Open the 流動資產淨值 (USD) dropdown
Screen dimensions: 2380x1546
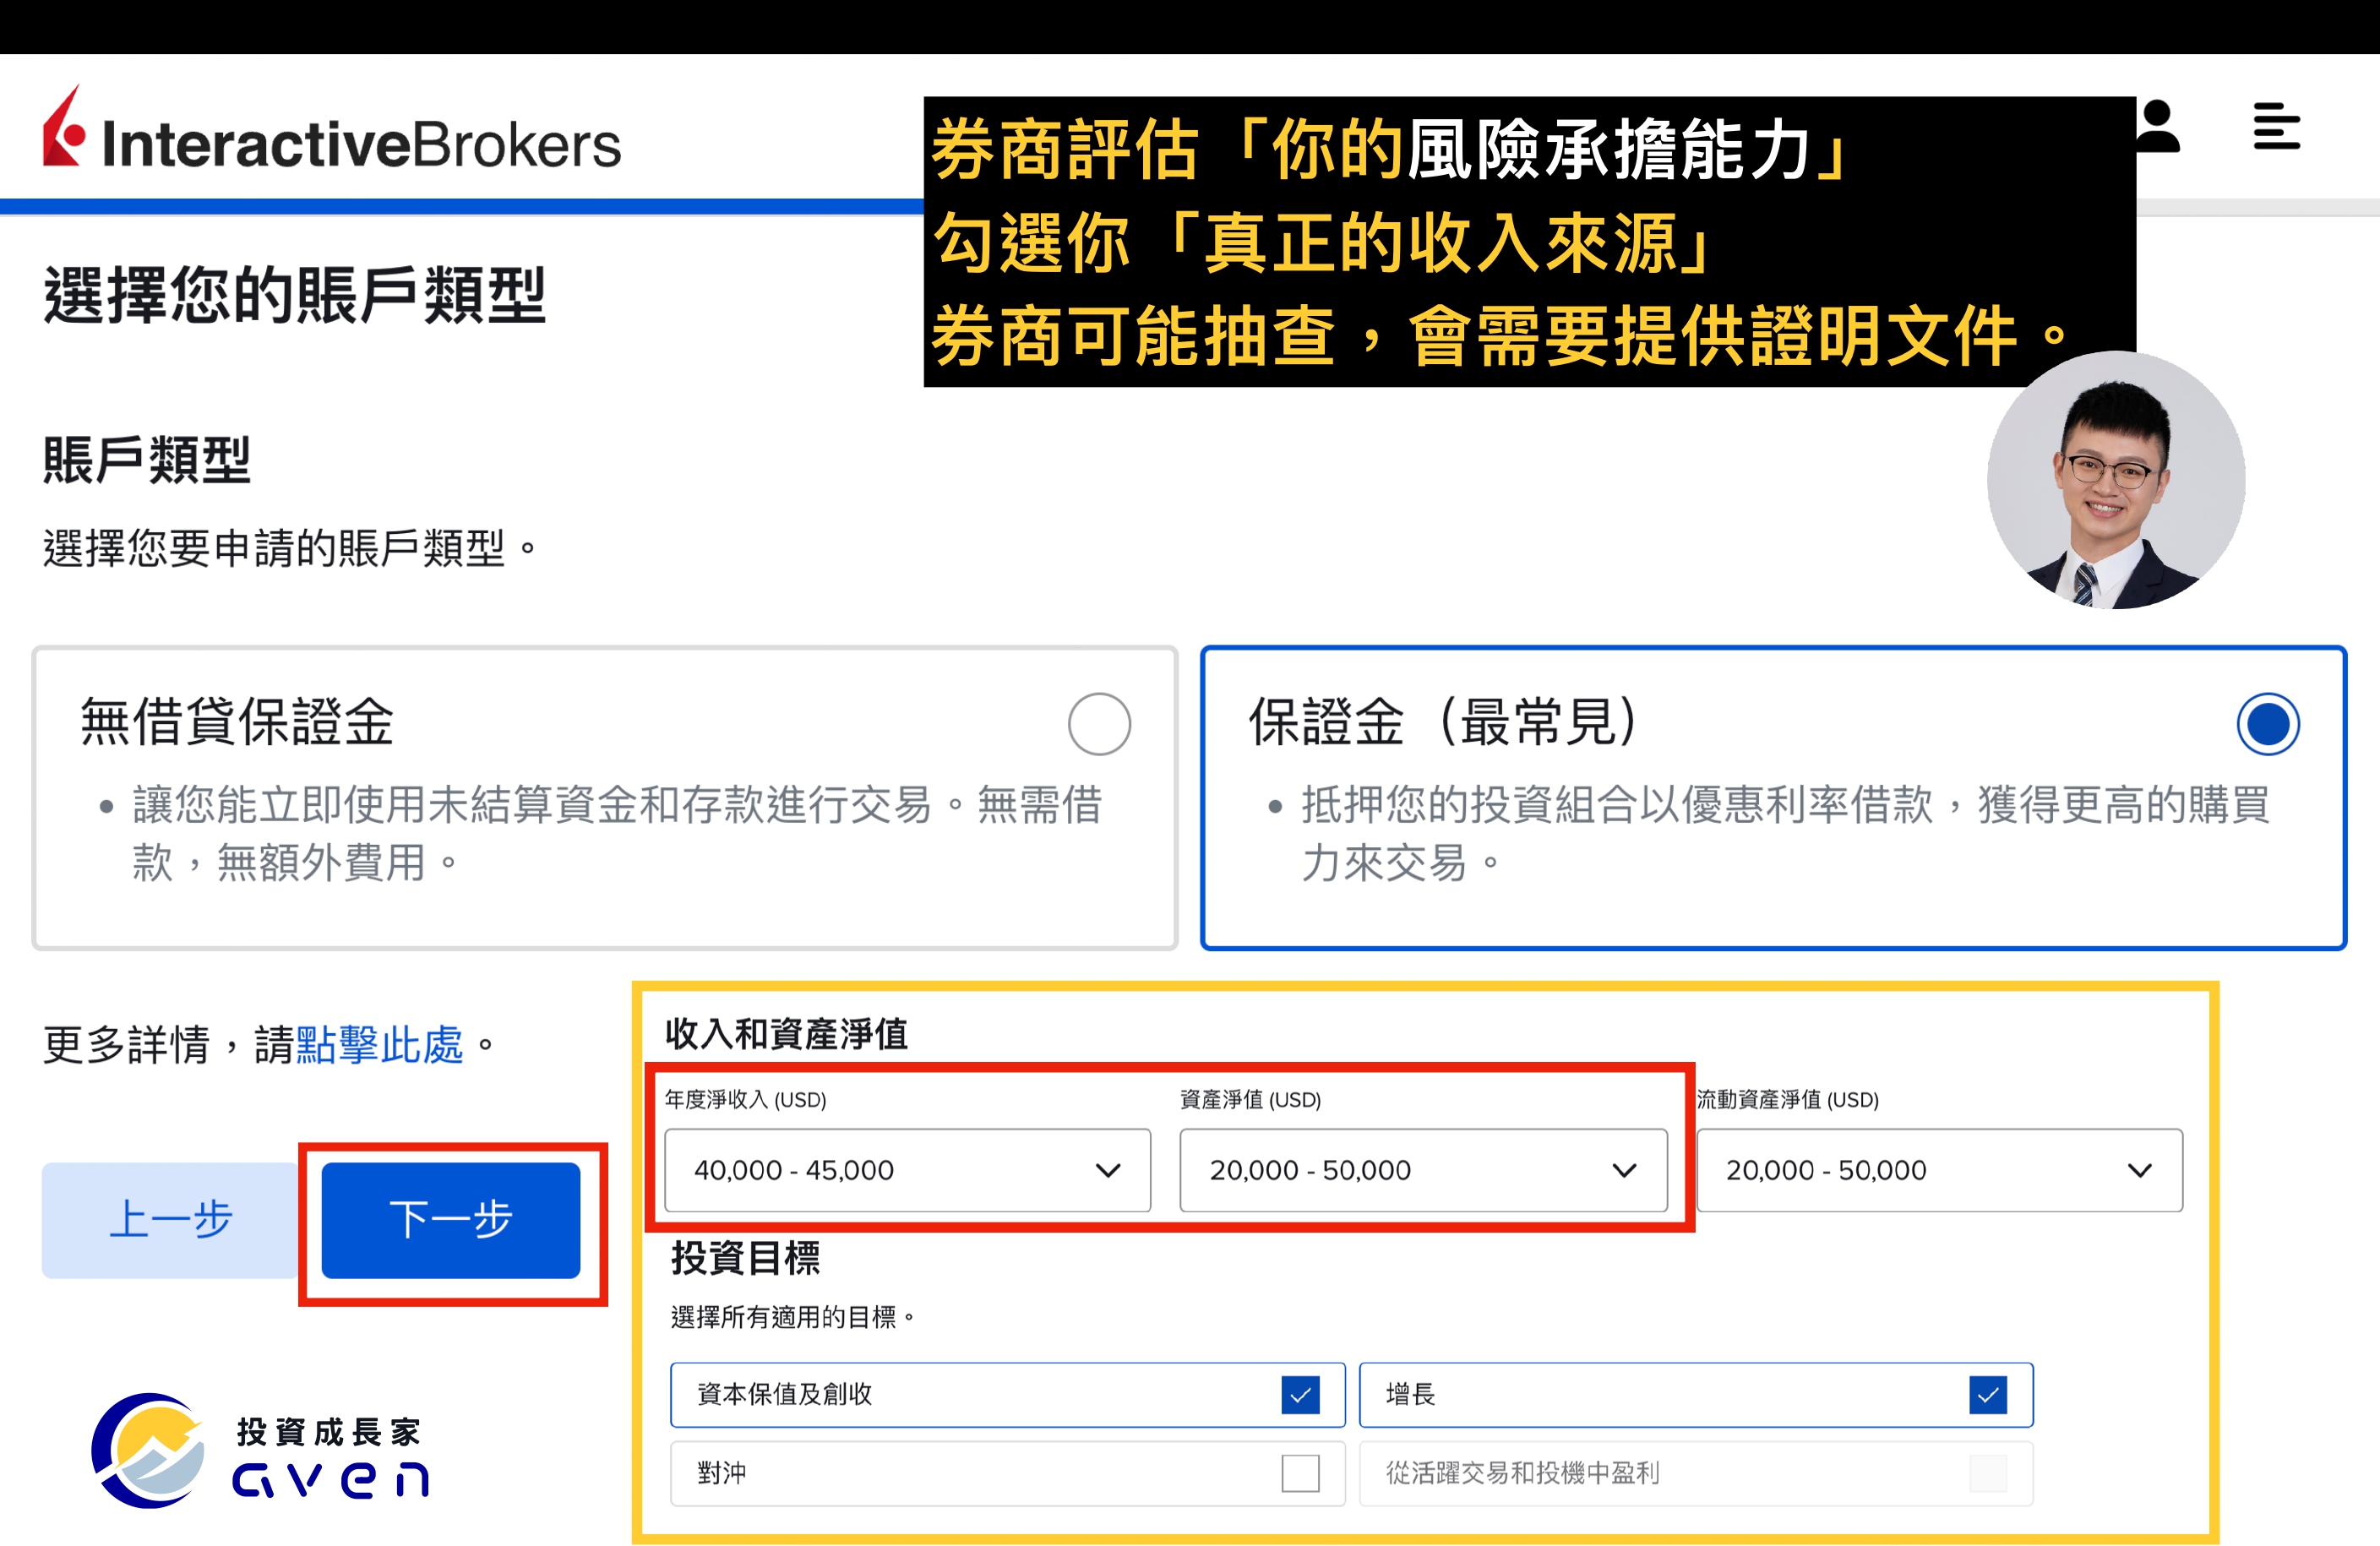click(x=1939, y=1170)
